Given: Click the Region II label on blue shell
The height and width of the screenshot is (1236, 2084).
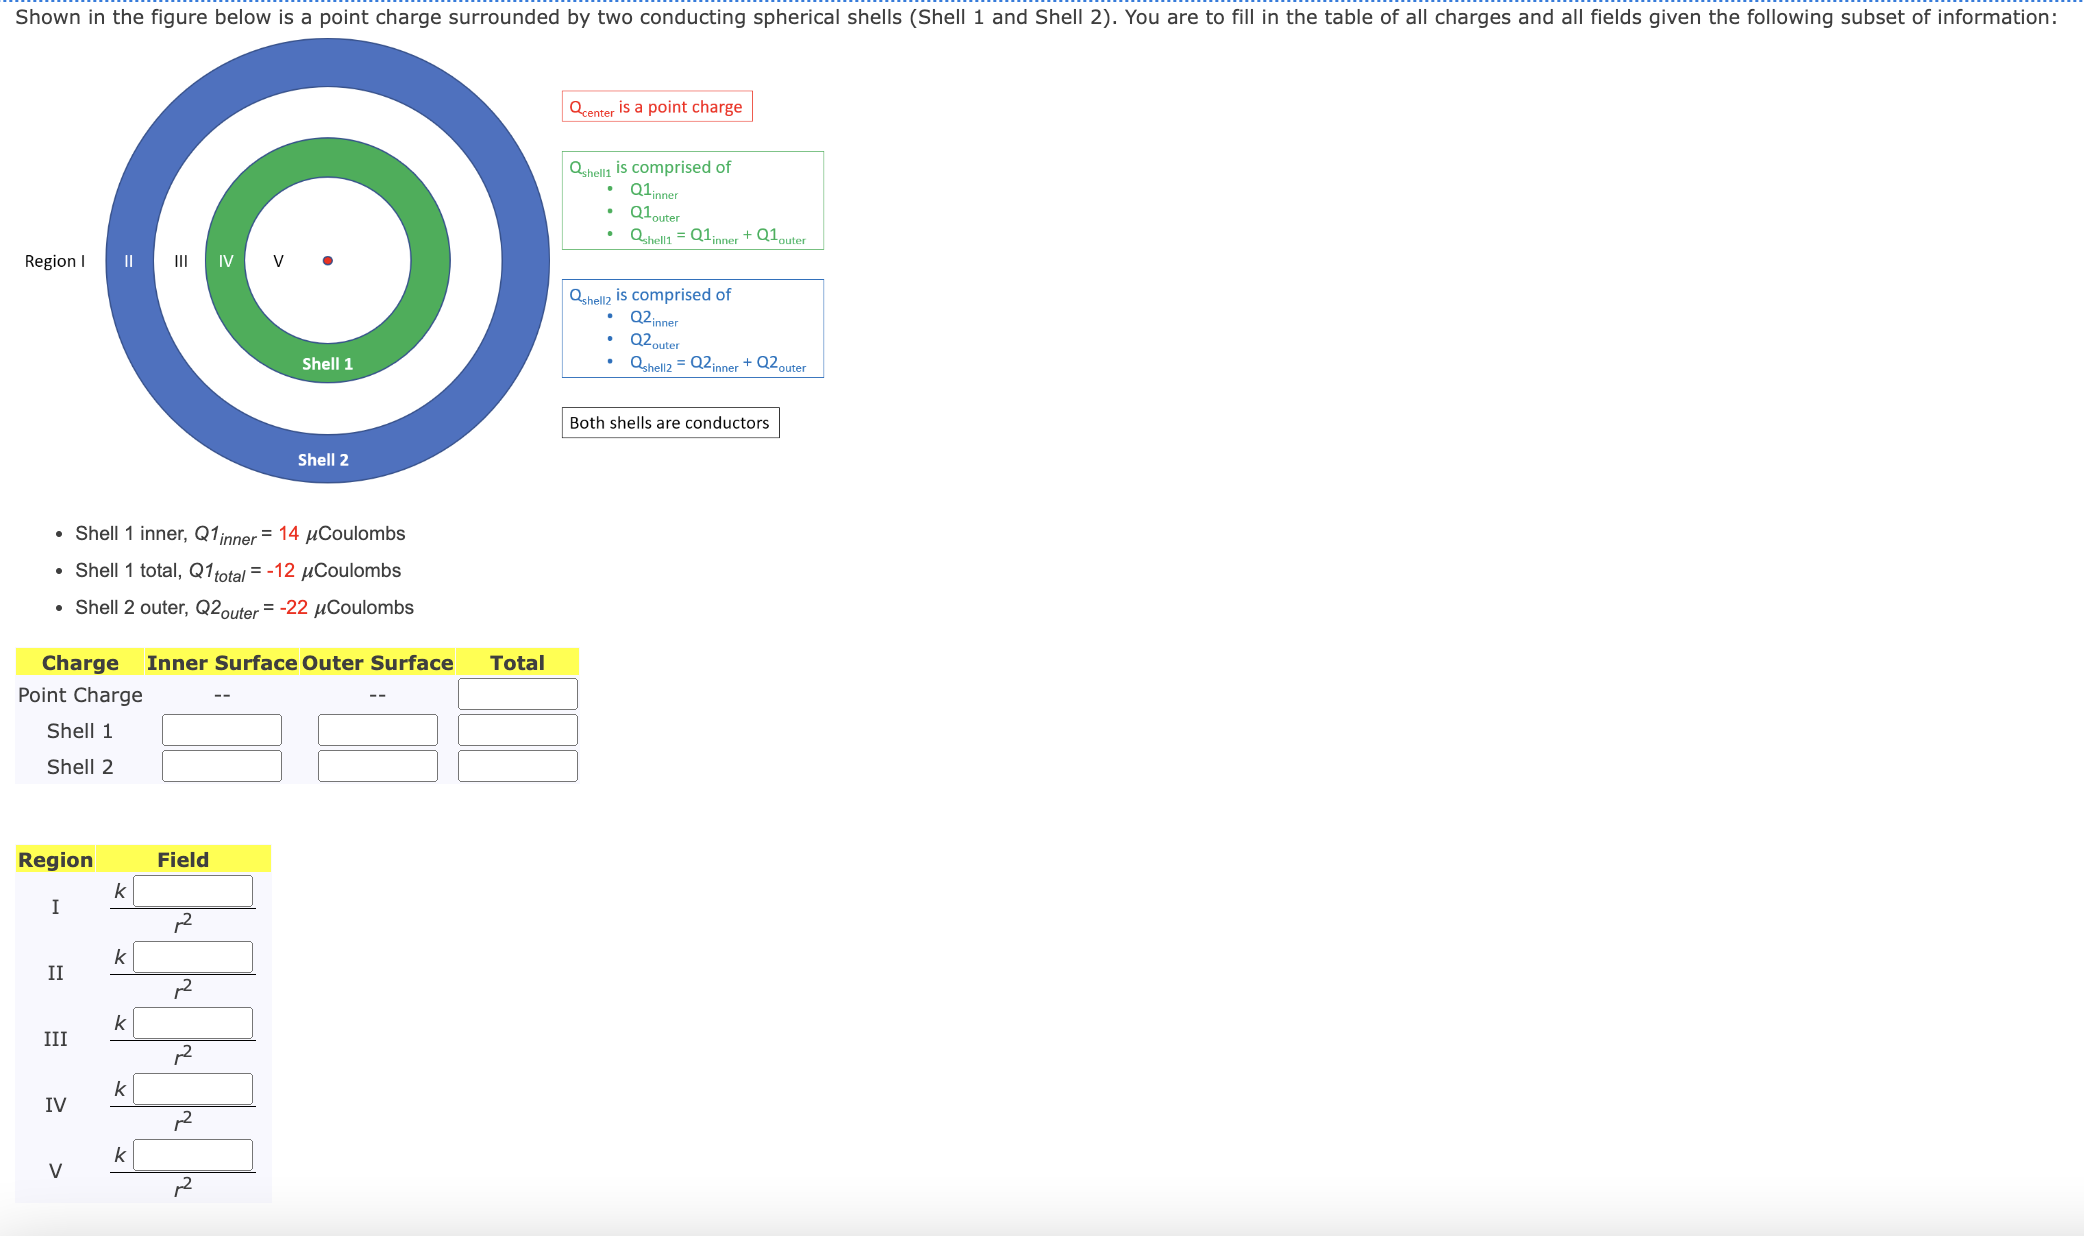Looking at the screenshot, I should [x=128, y=261].
